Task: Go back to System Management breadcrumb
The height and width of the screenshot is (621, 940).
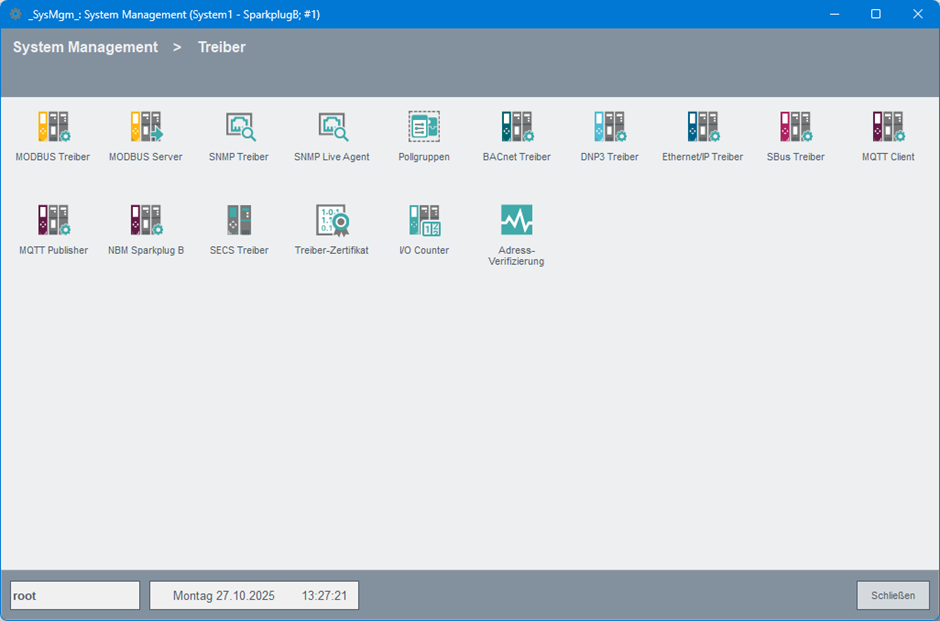Action: 85,47
